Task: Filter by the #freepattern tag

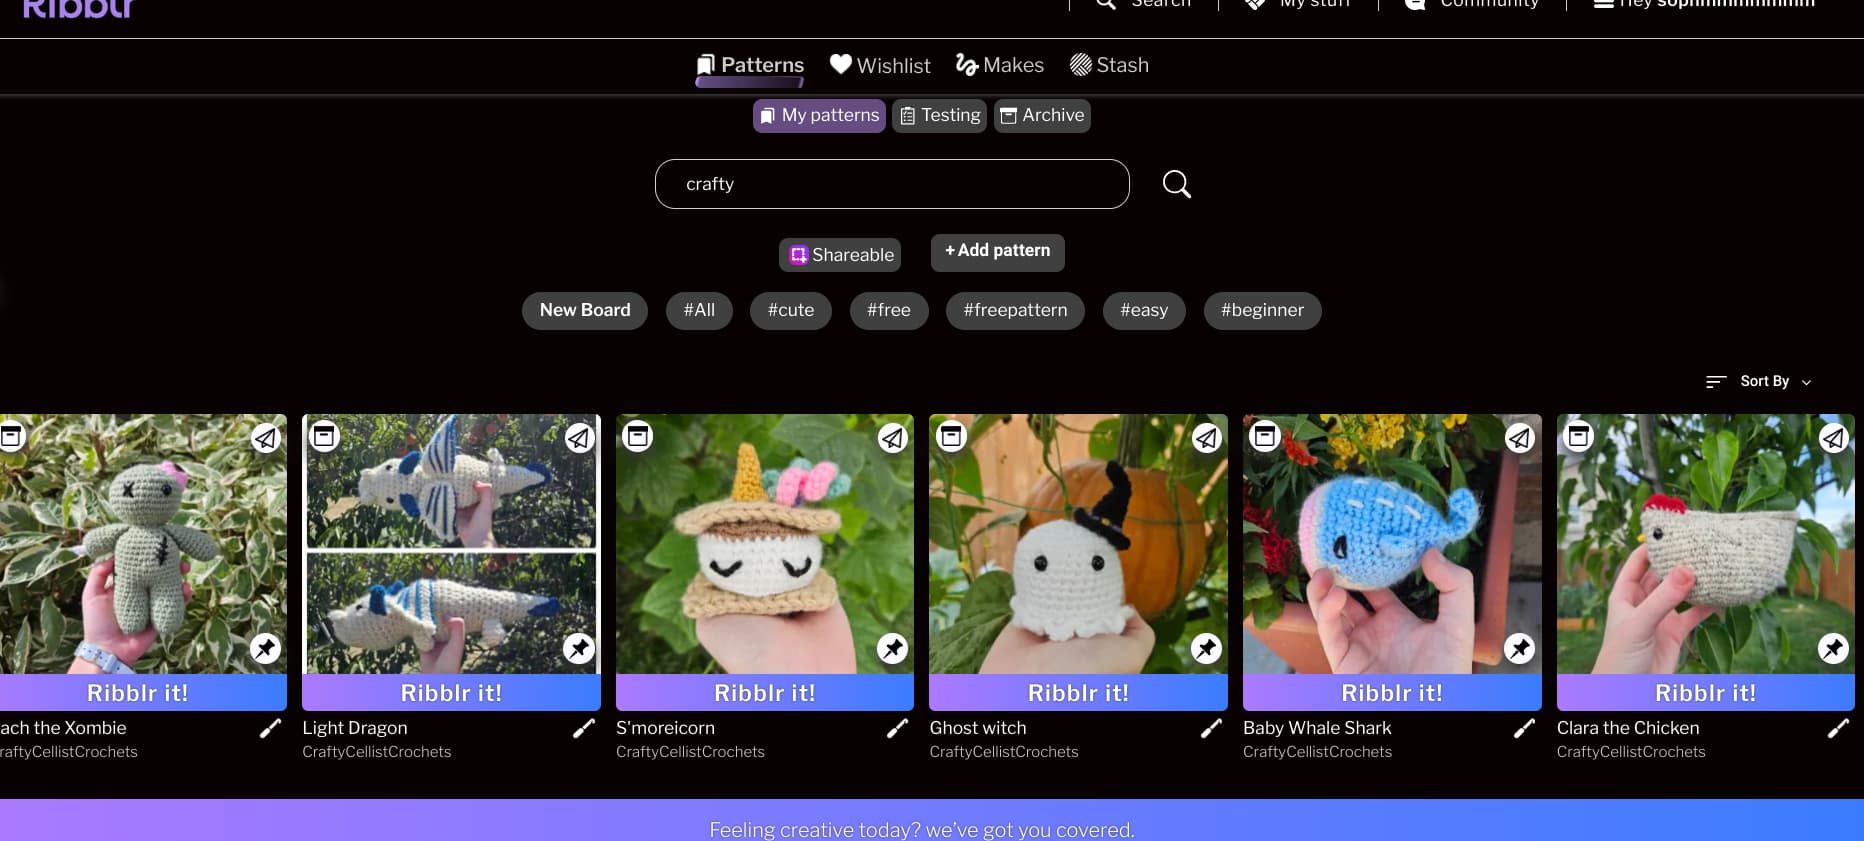Action: [x=1015, y=310]
